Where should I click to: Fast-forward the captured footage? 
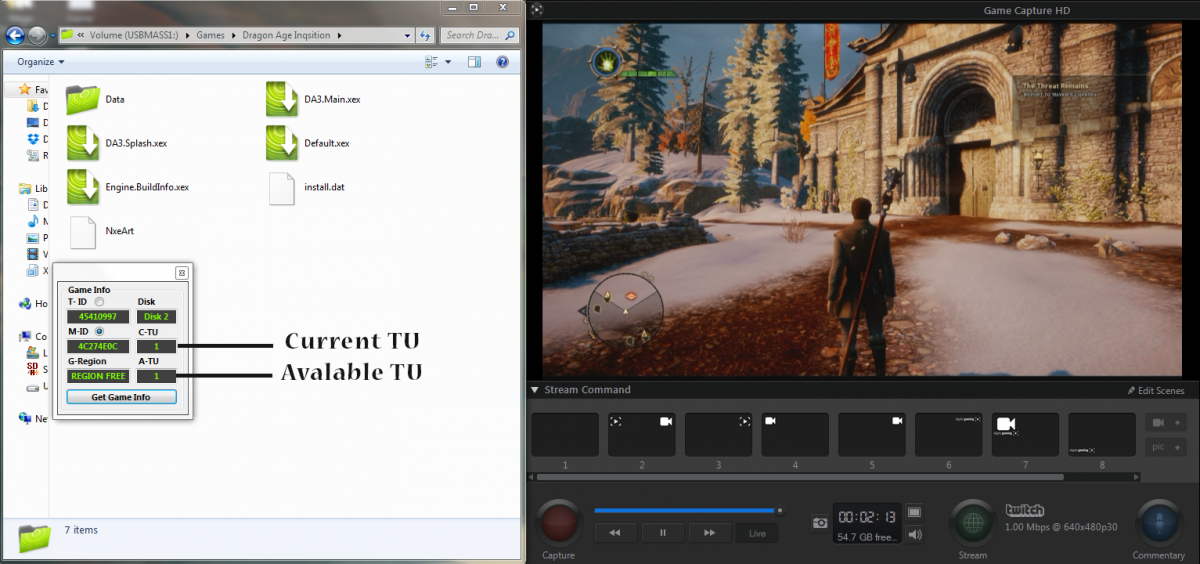click(x=709, y=533)
